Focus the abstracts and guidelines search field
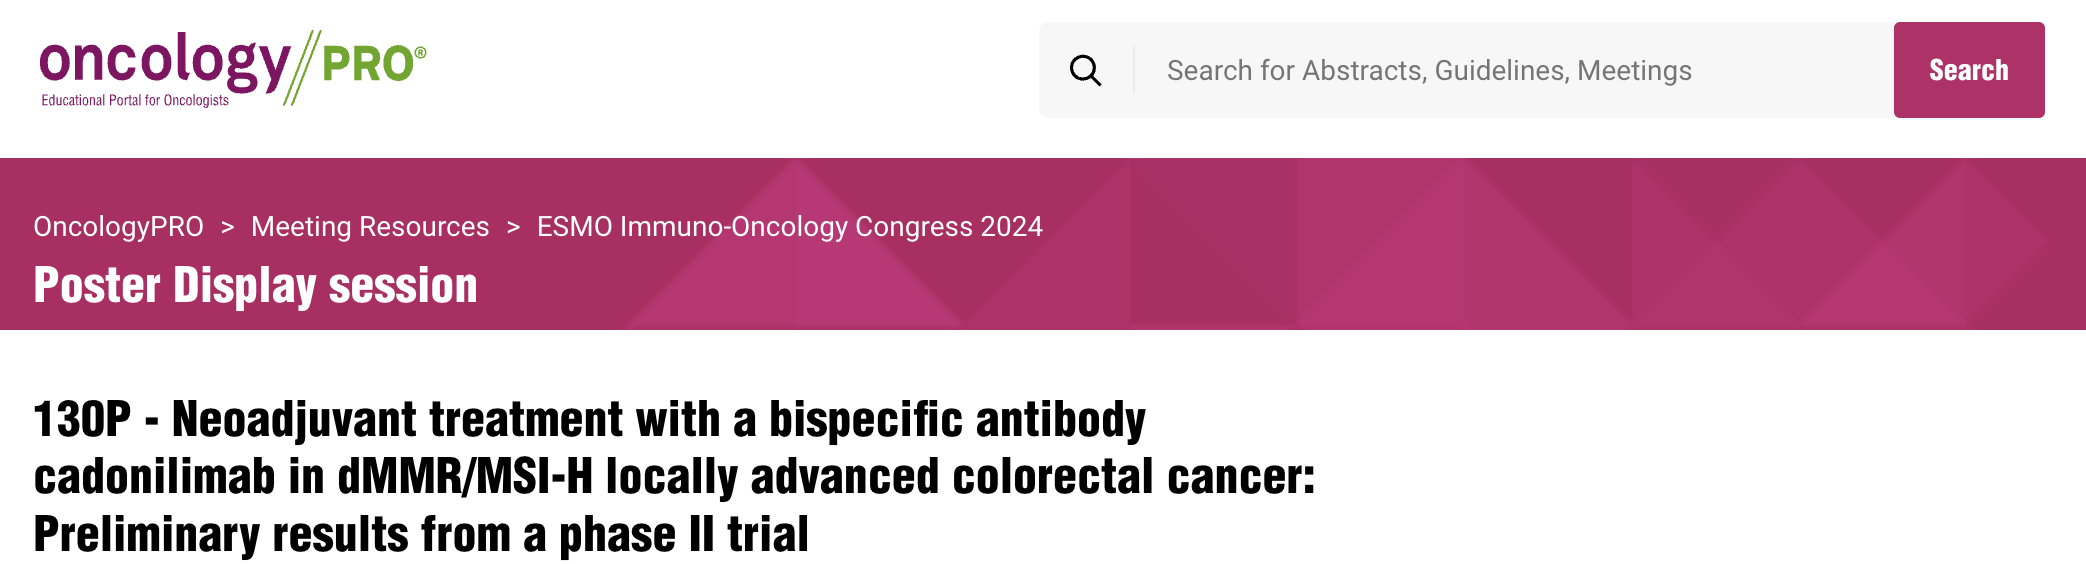Screen dimensions: 2086x564 (x=1514, y=70)
